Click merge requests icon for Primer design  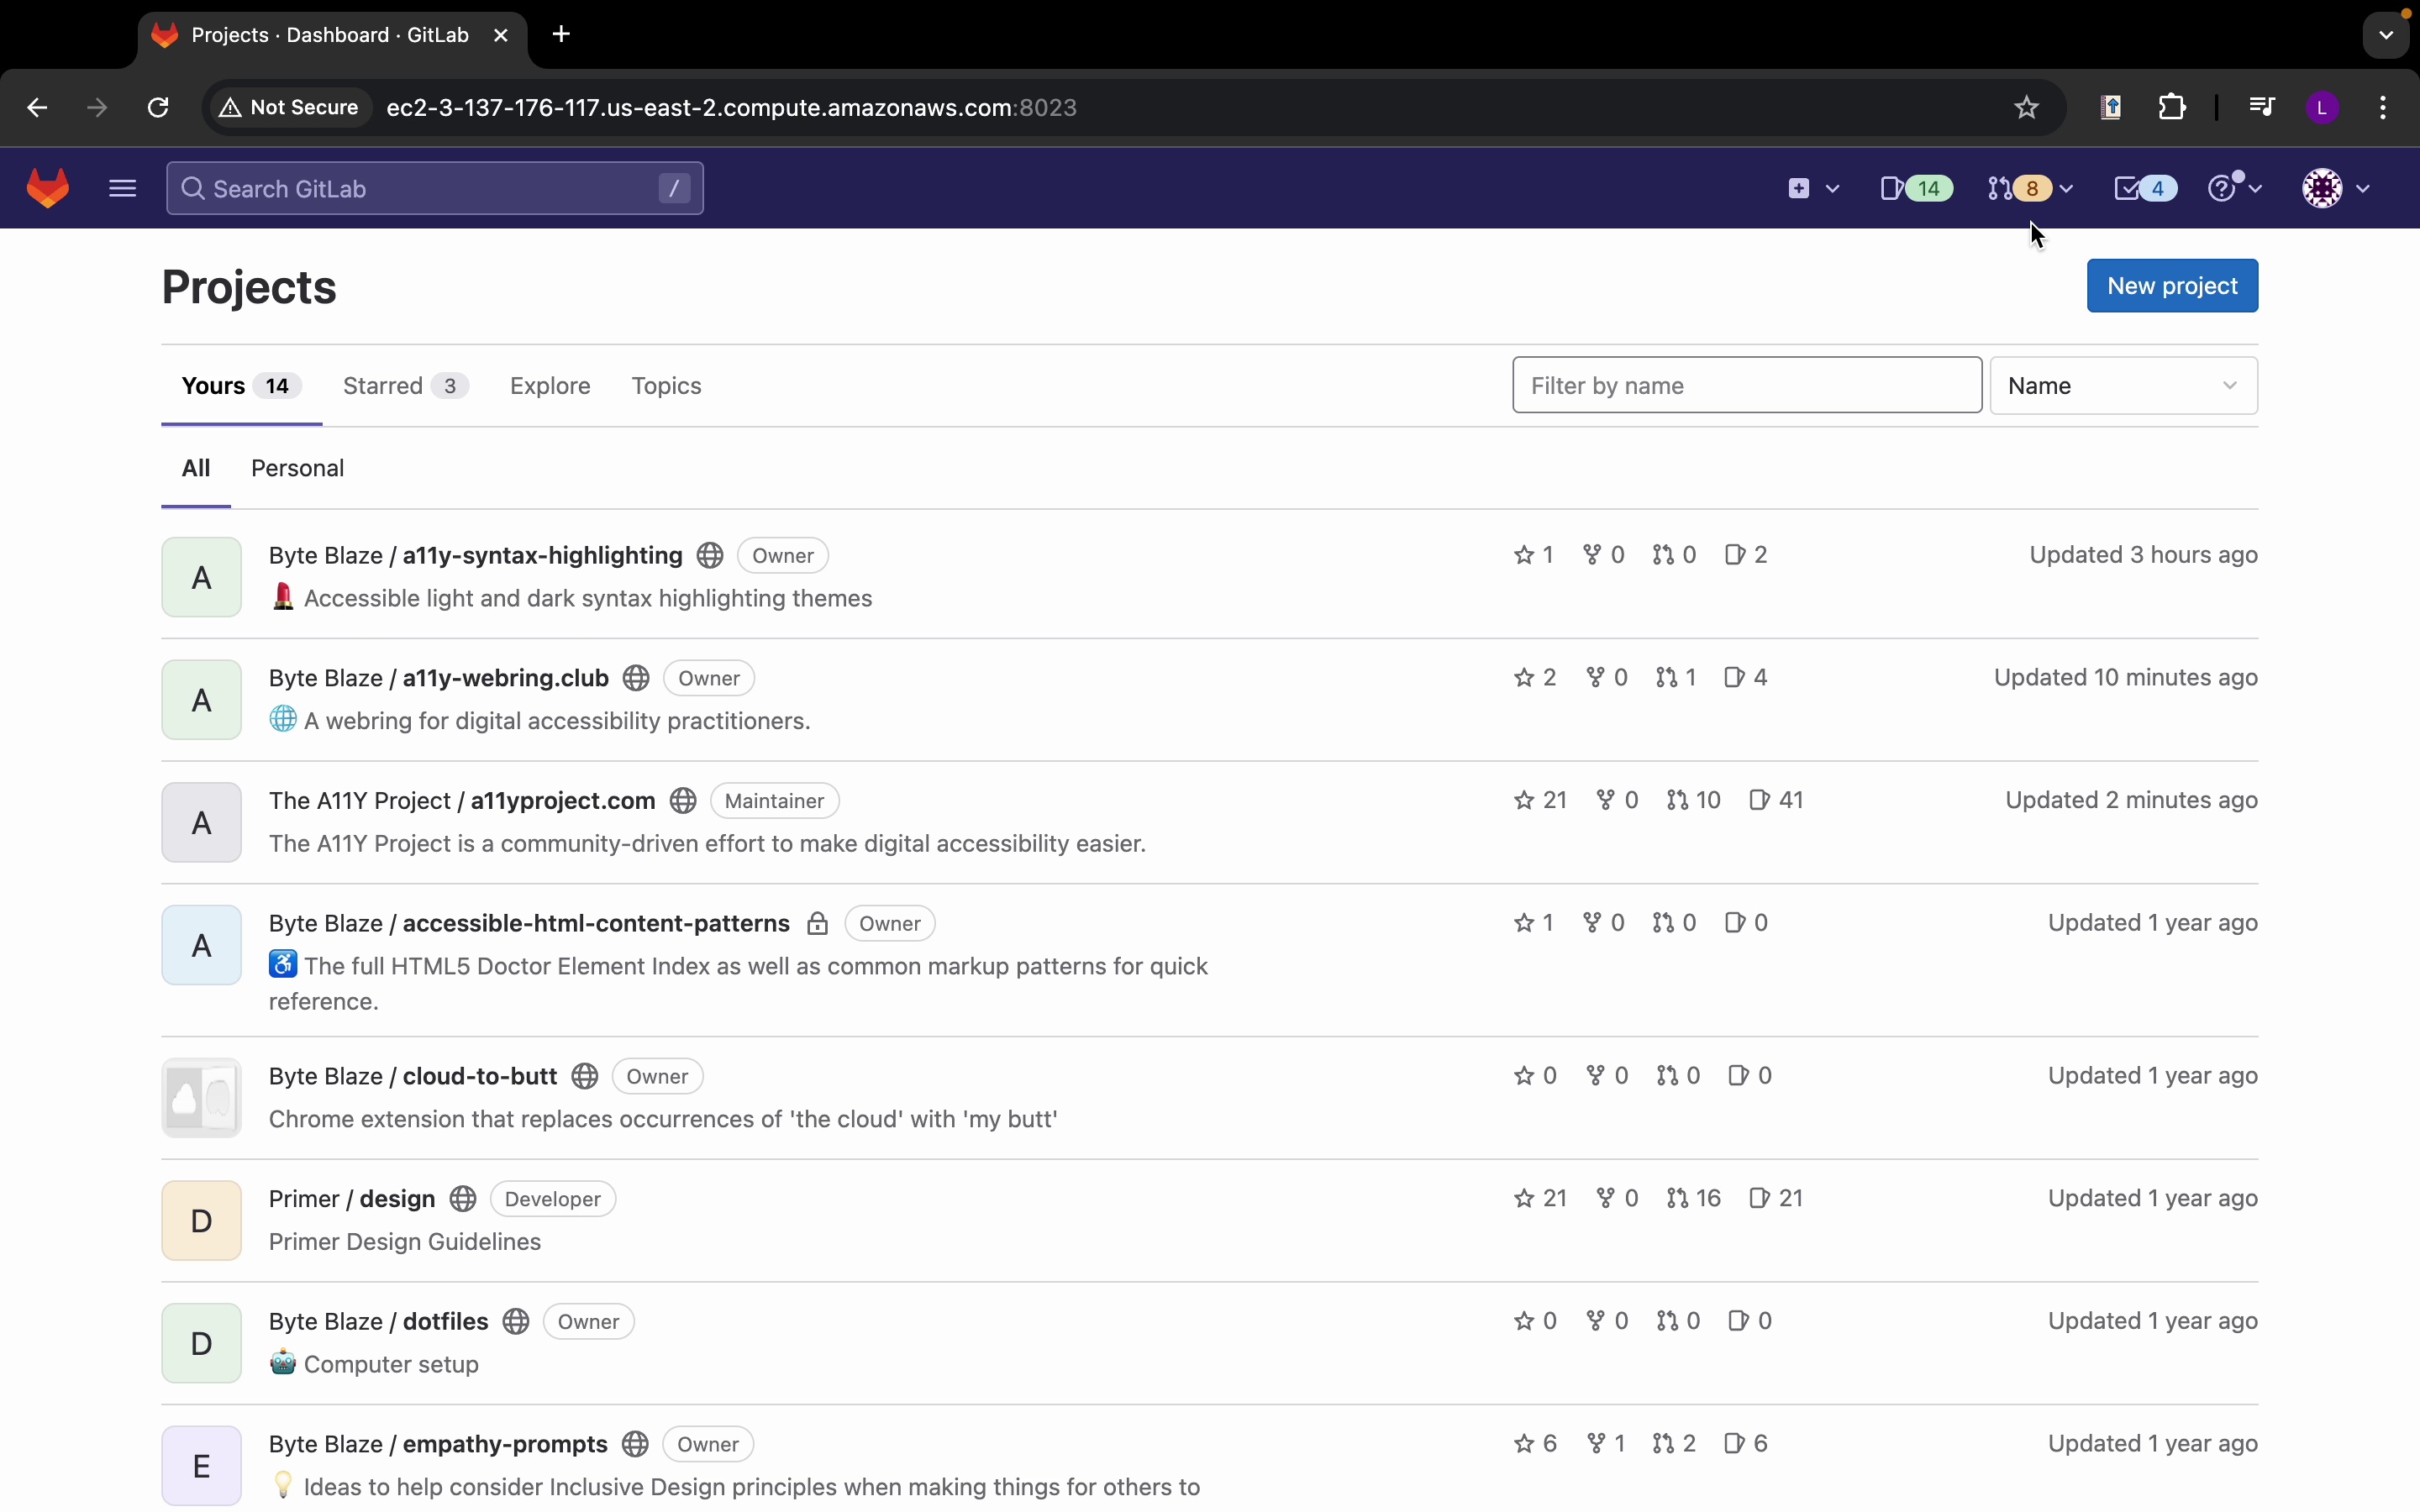(x=1678, y=1198)
